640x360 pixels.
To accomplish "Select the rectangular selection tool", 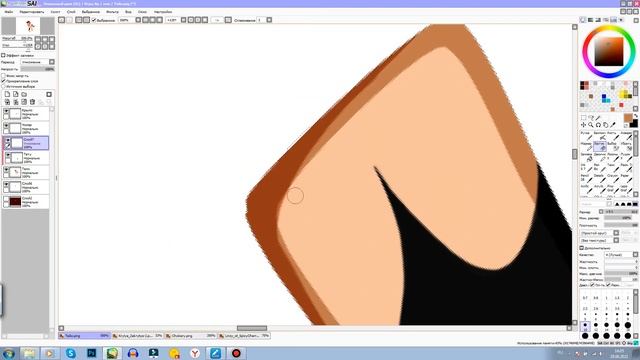I will pos(583,118).
